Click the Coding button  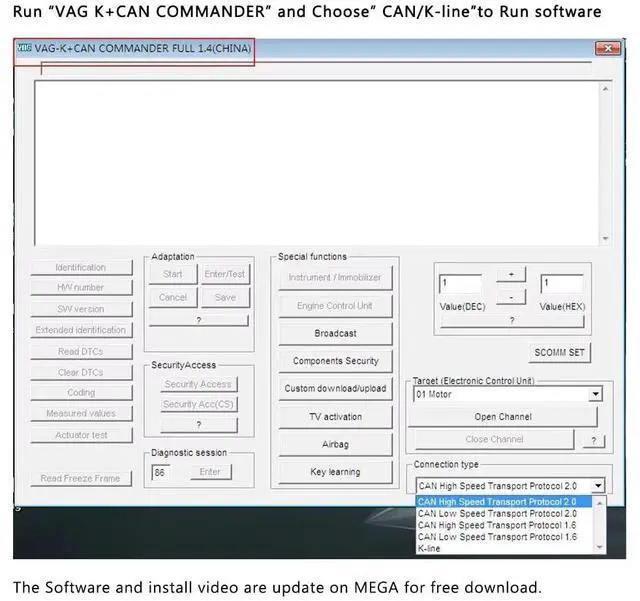point(81,392)
